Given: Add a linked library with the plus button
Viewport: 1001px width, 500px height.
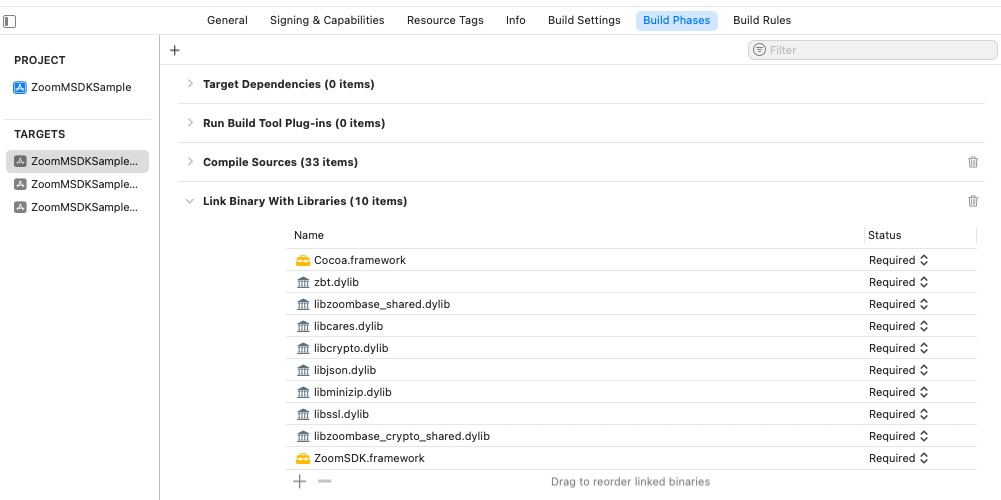Looking at the screenshot, I should 299,481.
